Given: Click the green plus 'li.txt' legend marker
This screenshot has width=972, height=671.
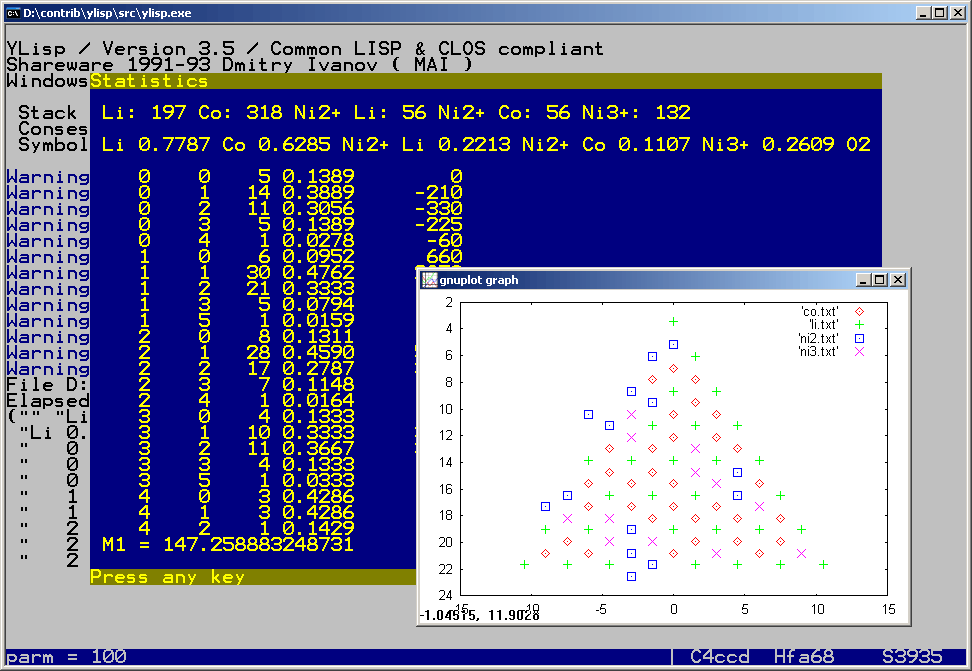Looking at the screenshot, I should tap(858, 325).
